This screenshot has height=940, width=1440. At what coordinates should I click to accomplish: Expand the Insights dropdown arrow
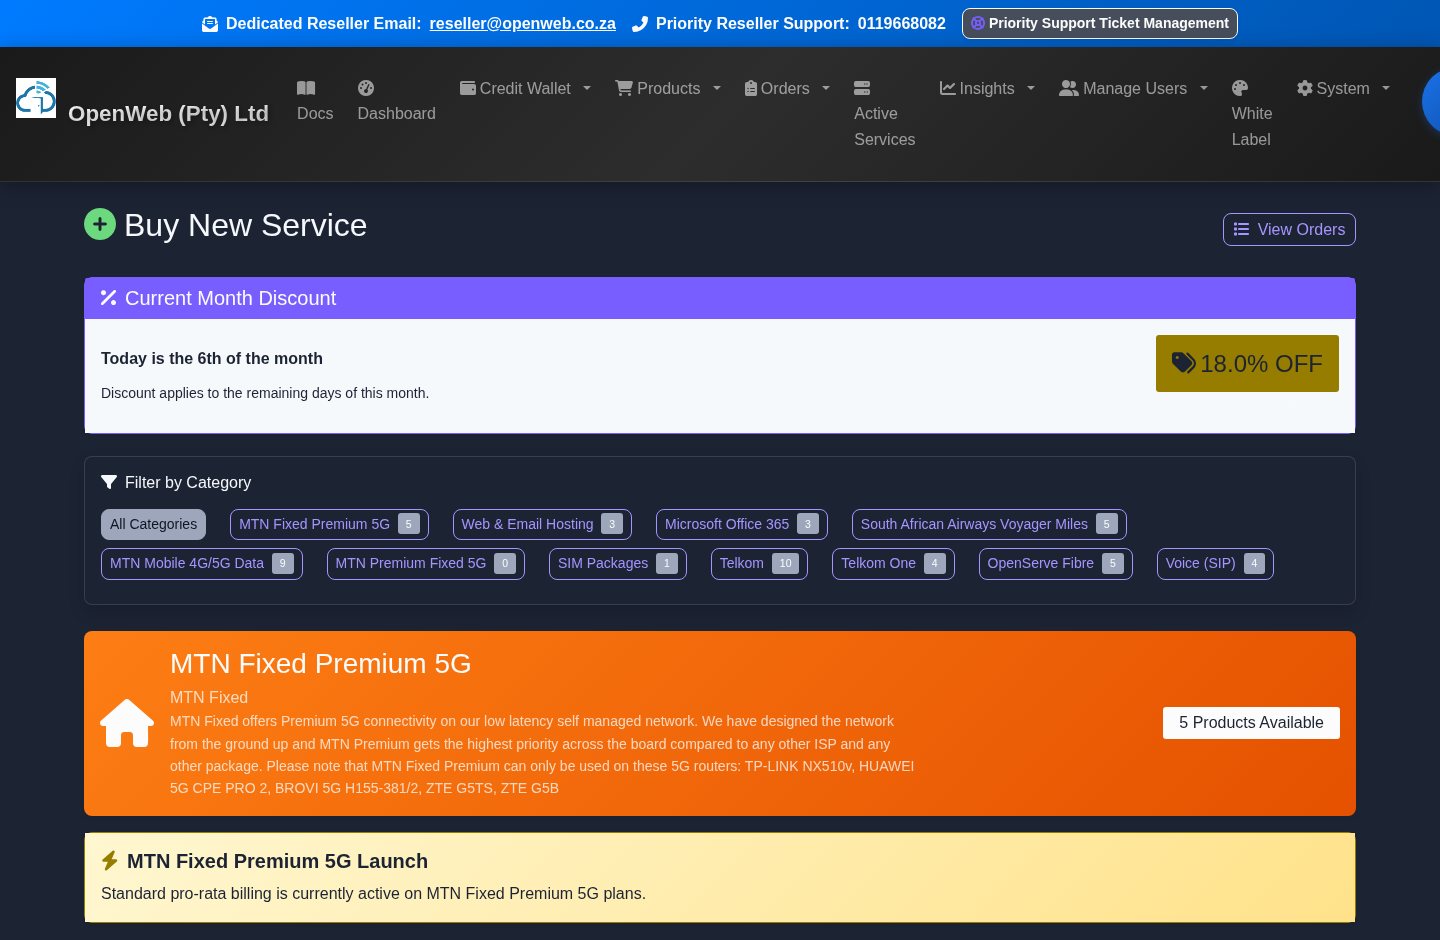coord(1031,88)
